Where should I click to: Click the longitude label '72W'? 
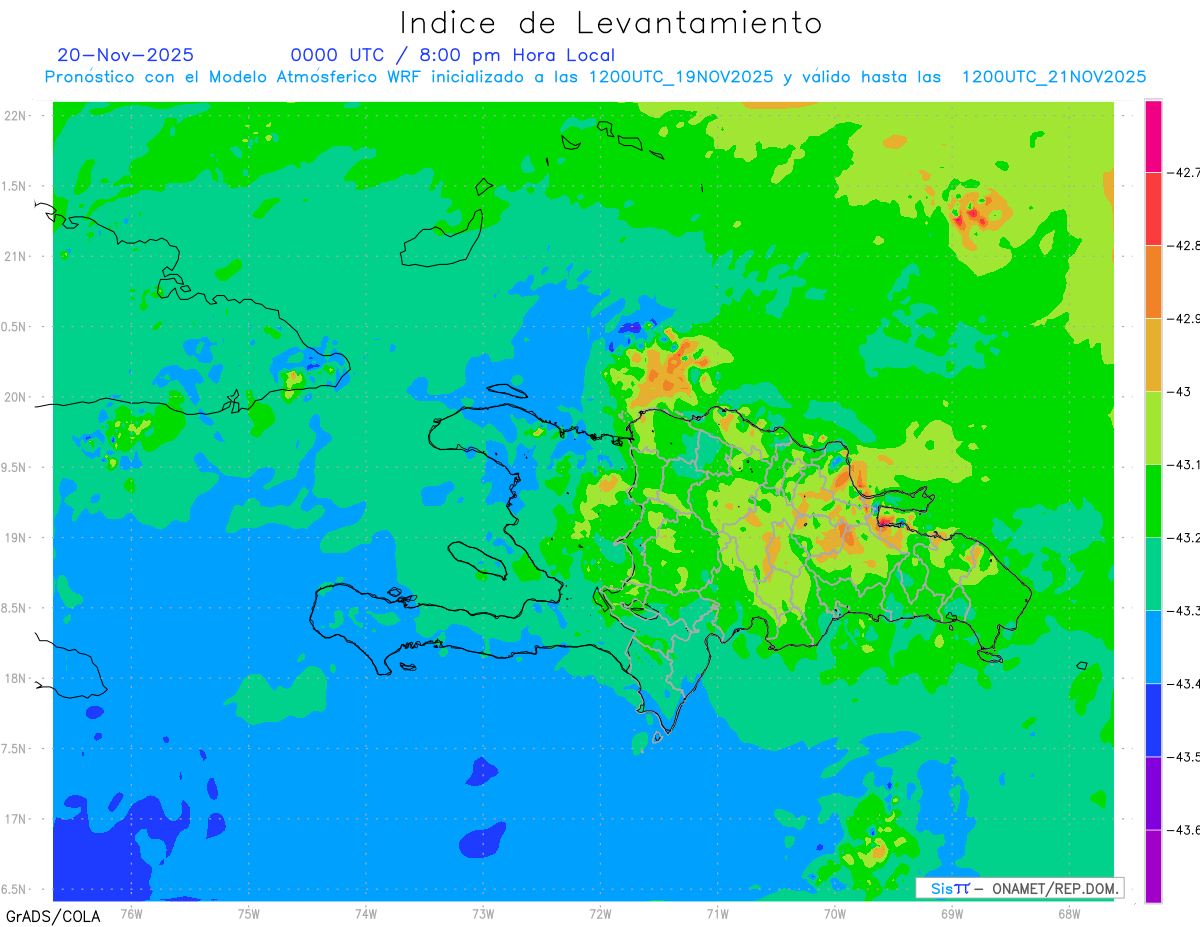(x=601, y=913)
